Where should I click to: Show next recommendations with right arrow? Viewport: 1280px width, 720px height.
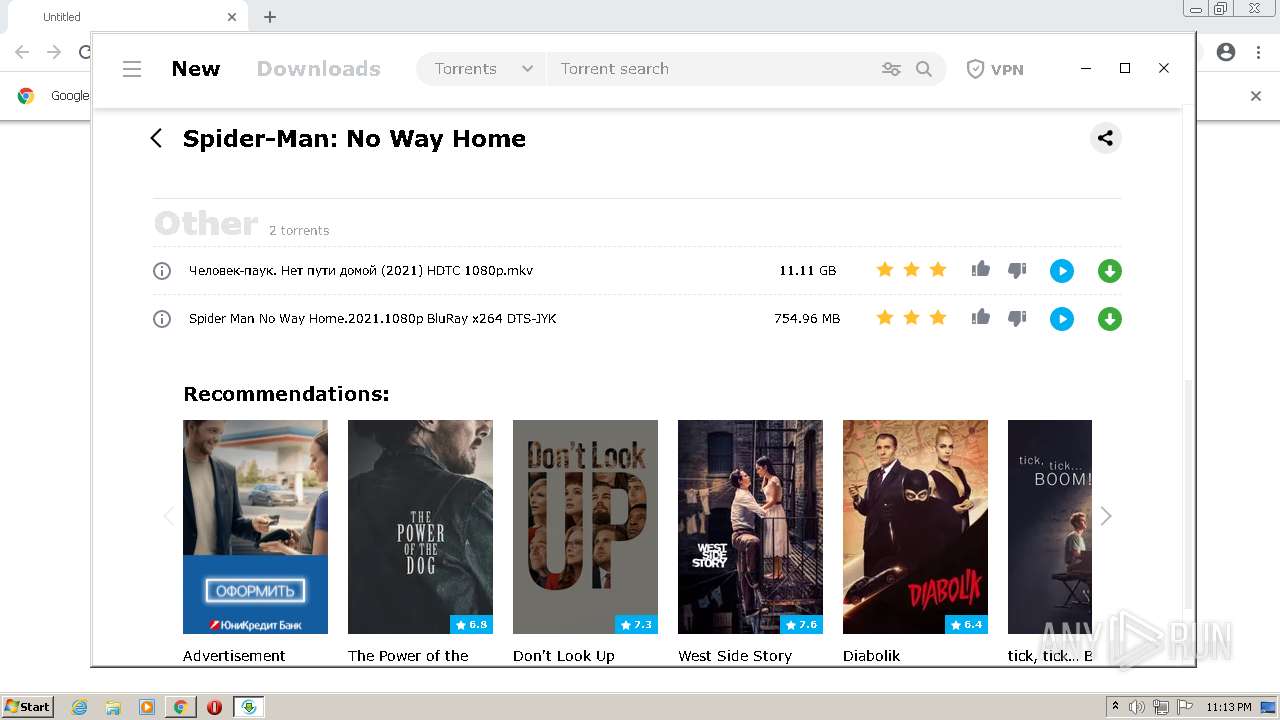(x=1106, y=516)
